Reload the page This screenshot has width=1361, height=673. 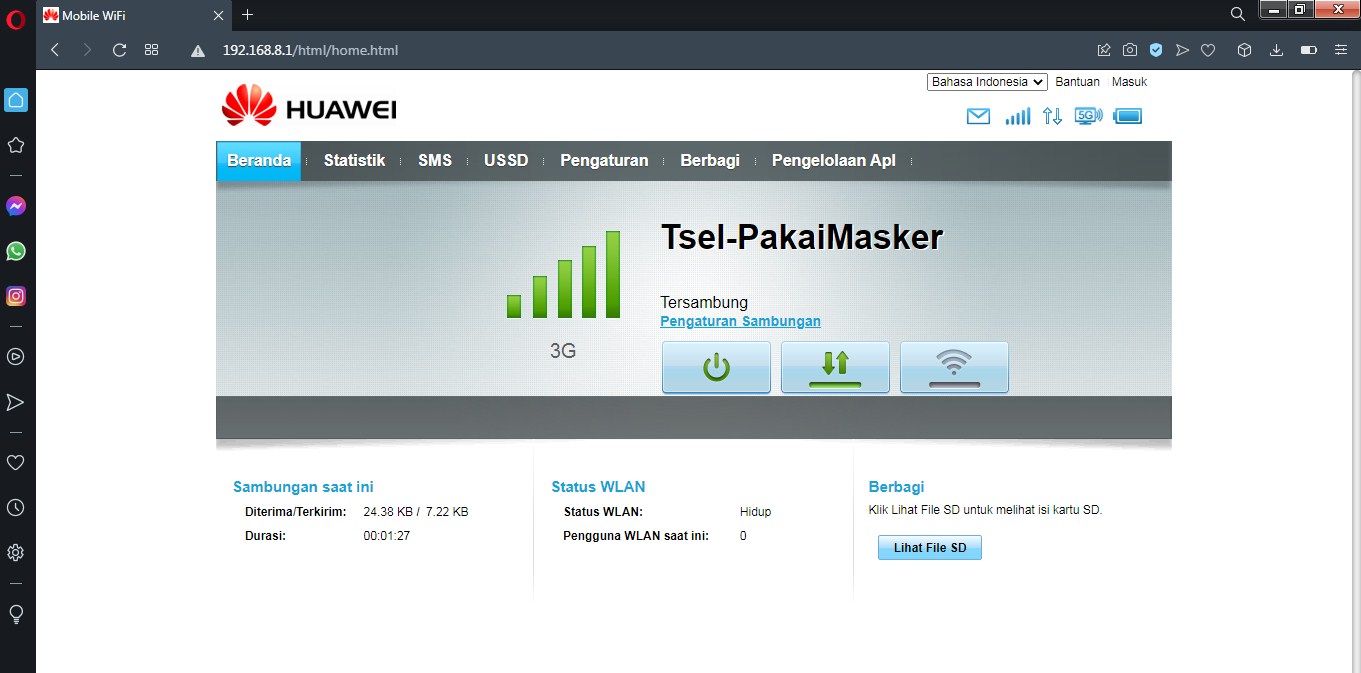click(x=119, y=49)
